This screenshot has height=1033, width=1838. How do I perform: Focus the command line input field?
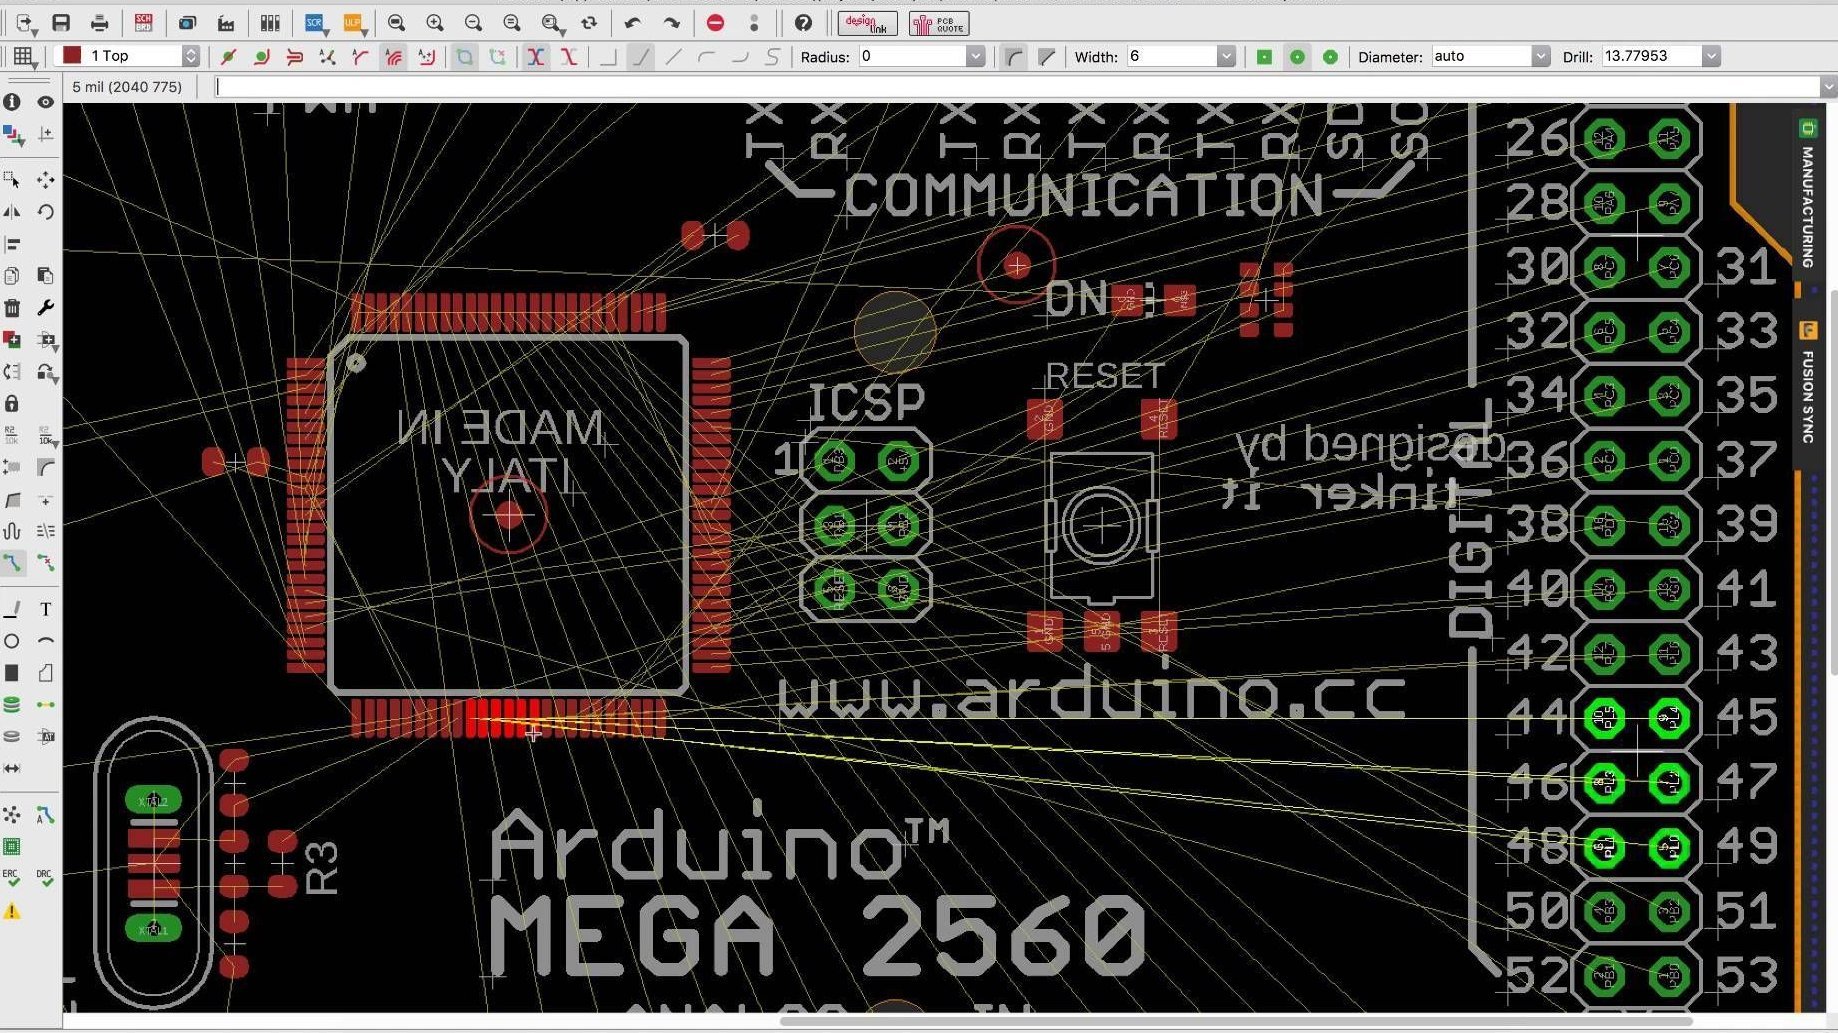pyautogui.click(x=1017, y=87)
